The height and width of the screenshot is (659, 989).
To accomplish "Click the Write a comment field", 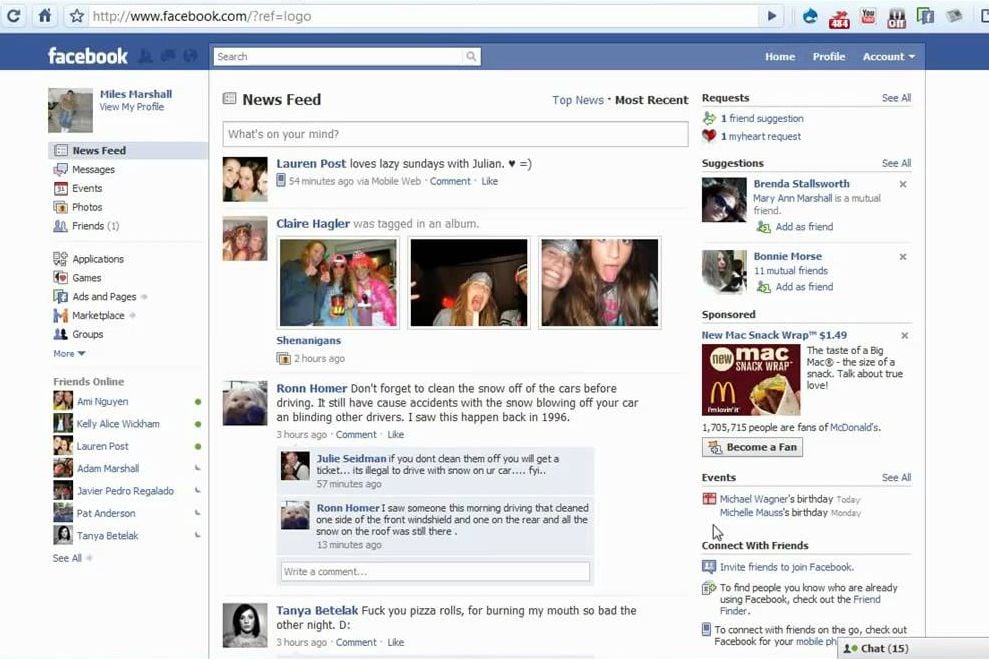I will tap(435, 571).
